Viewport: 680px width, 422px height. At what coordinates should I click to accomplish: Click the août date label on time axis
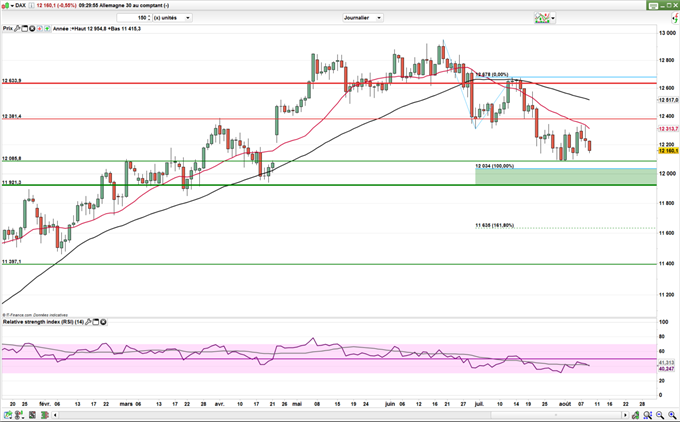(565, 404)
